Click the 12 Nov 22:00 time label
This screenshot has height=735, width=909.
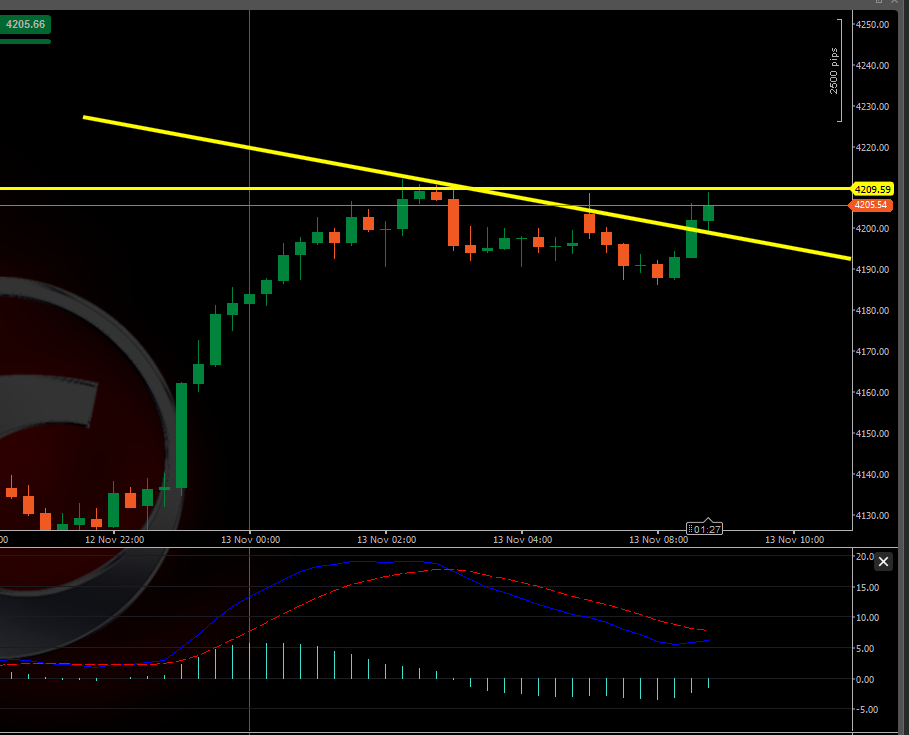point(115,540)
